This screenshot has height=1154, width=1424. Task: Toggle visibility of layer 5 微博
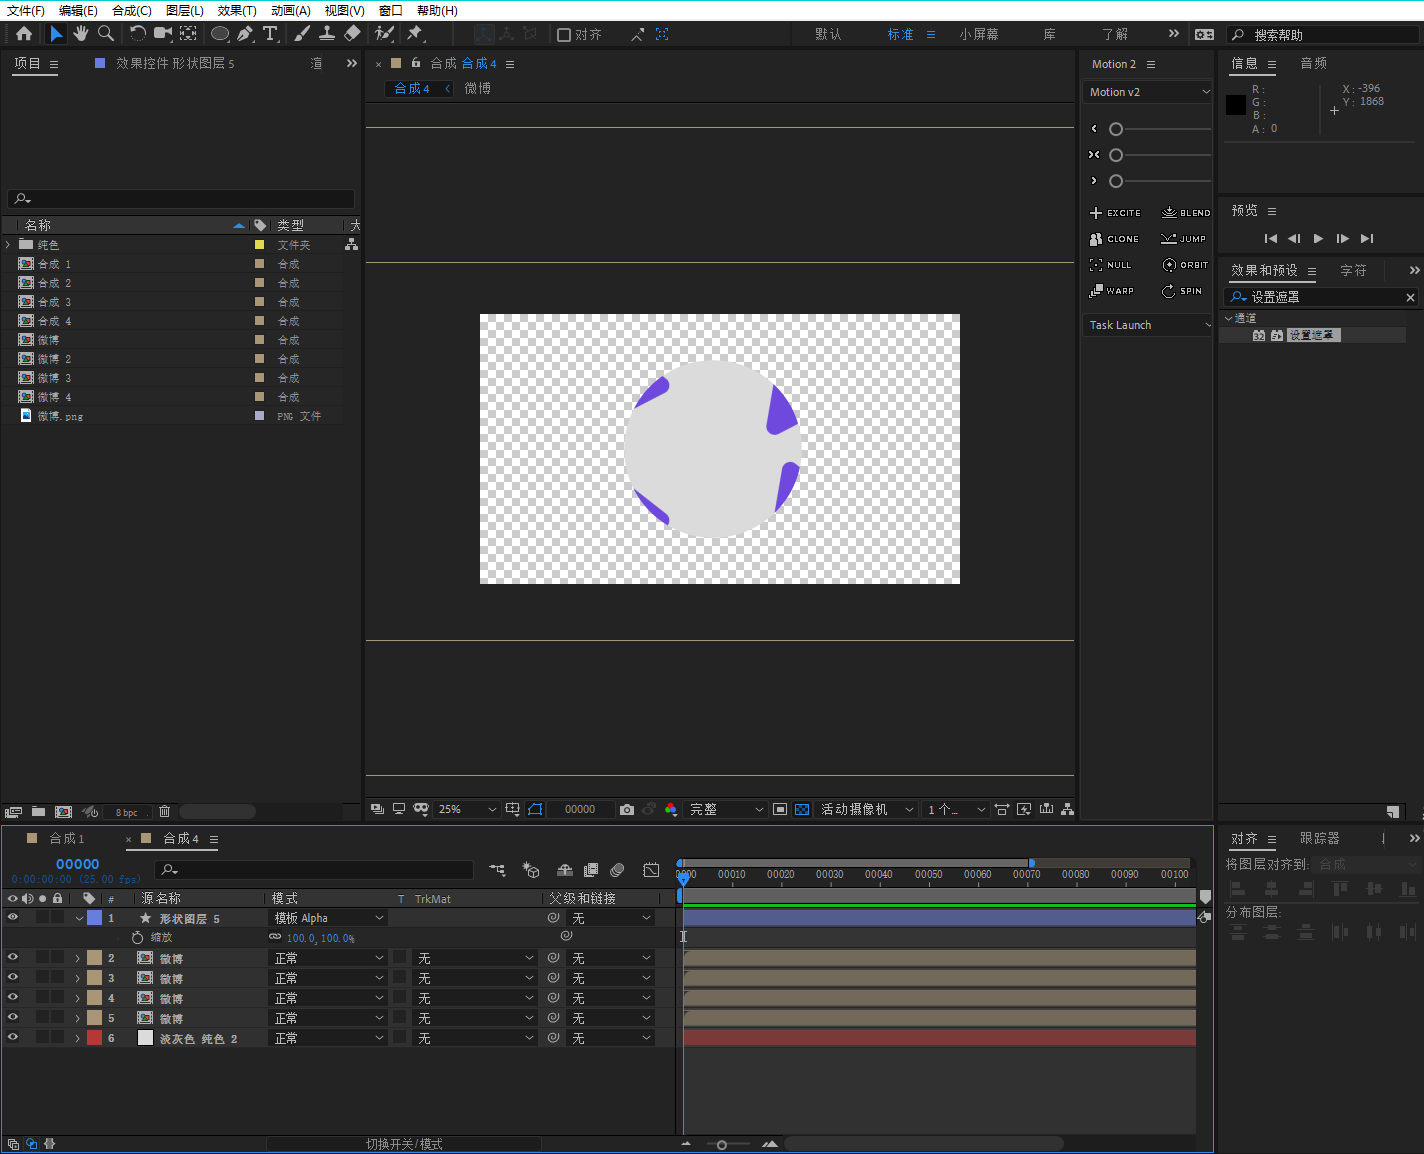13,1017
